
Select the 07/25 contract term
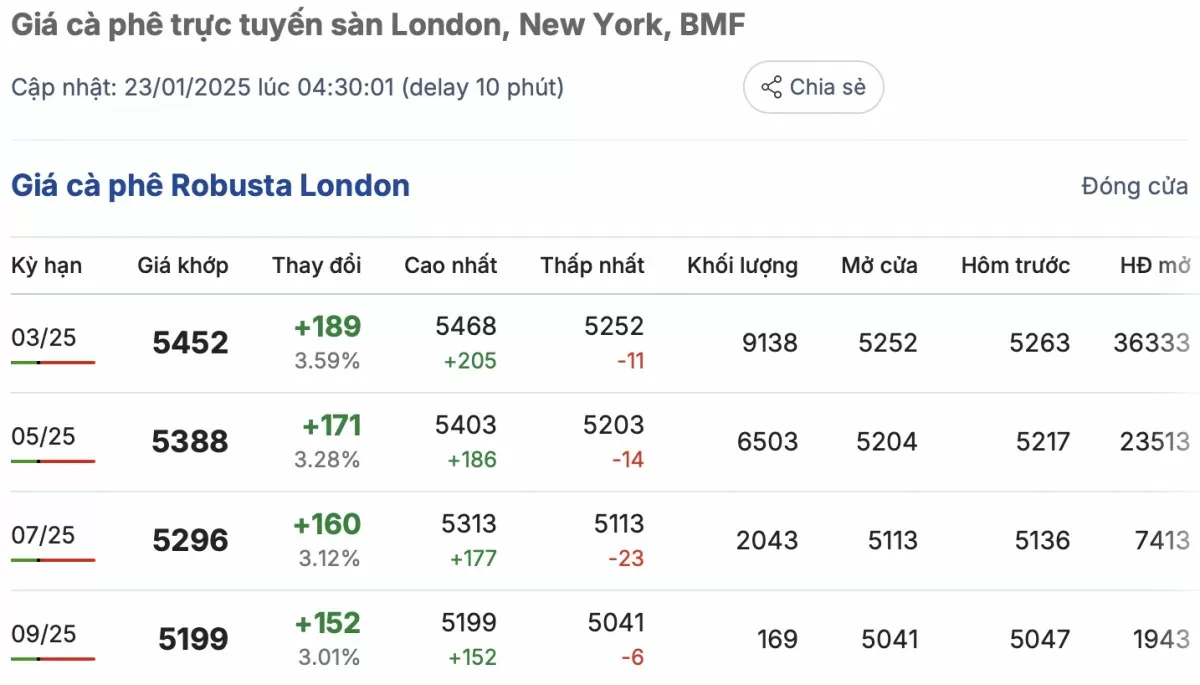43,535
